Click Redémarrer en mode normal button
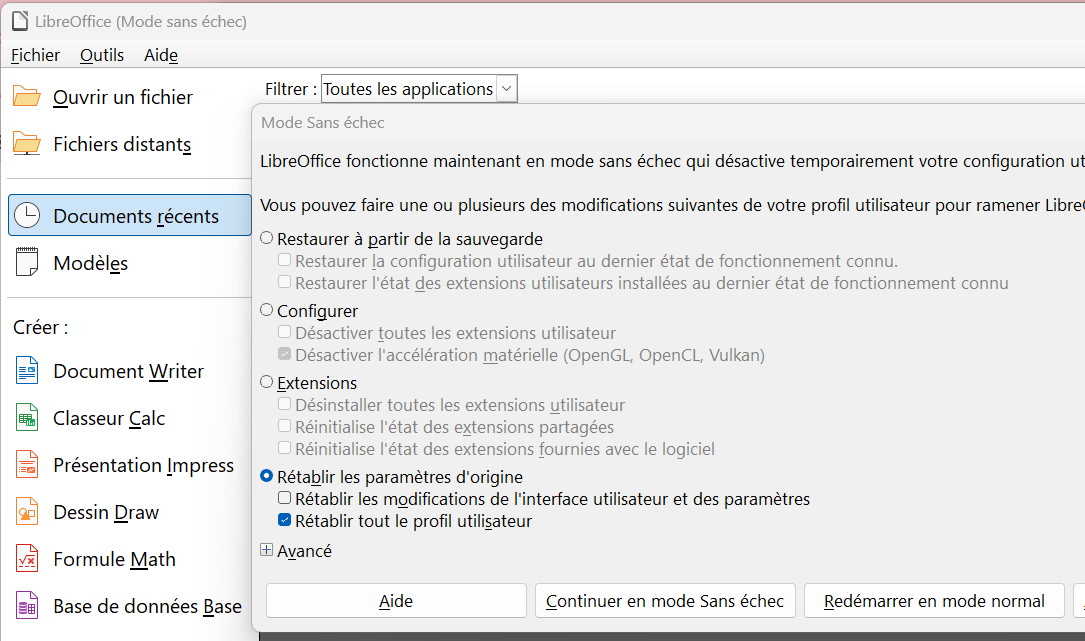This screenshot has height=641, width=1085. pos(934,601)
